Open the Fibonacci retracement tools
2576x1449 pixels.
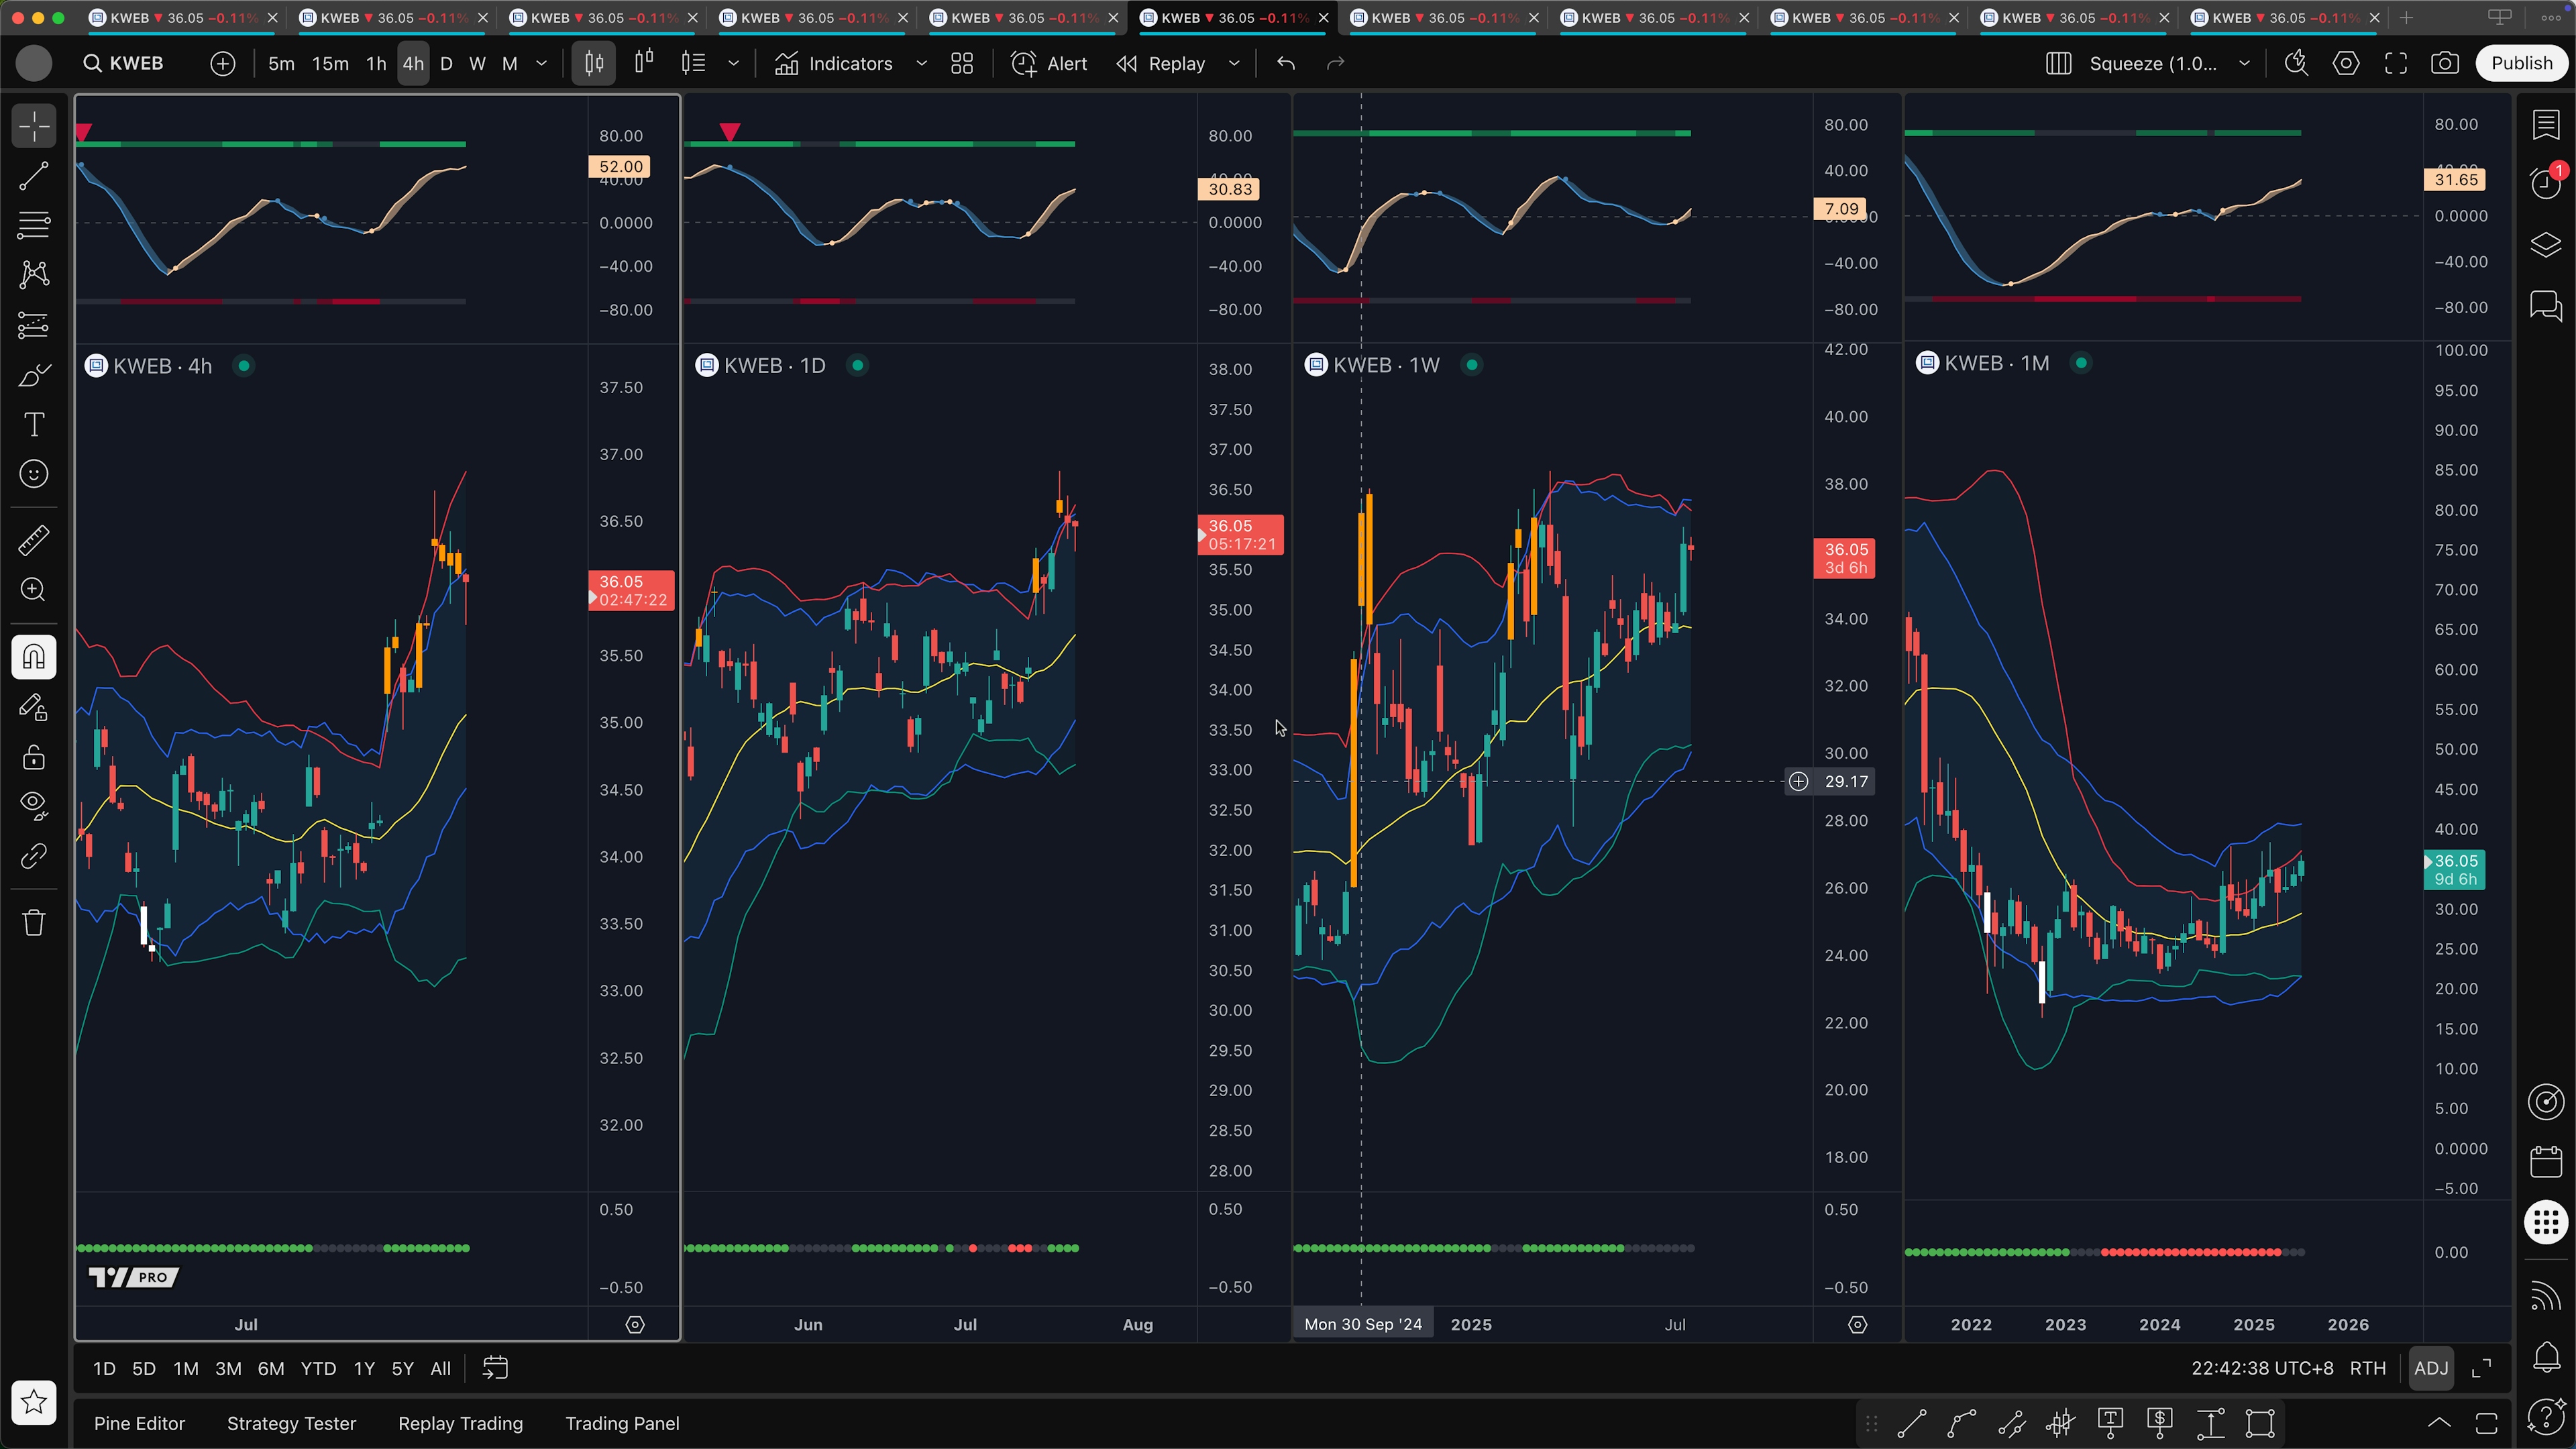34,225
